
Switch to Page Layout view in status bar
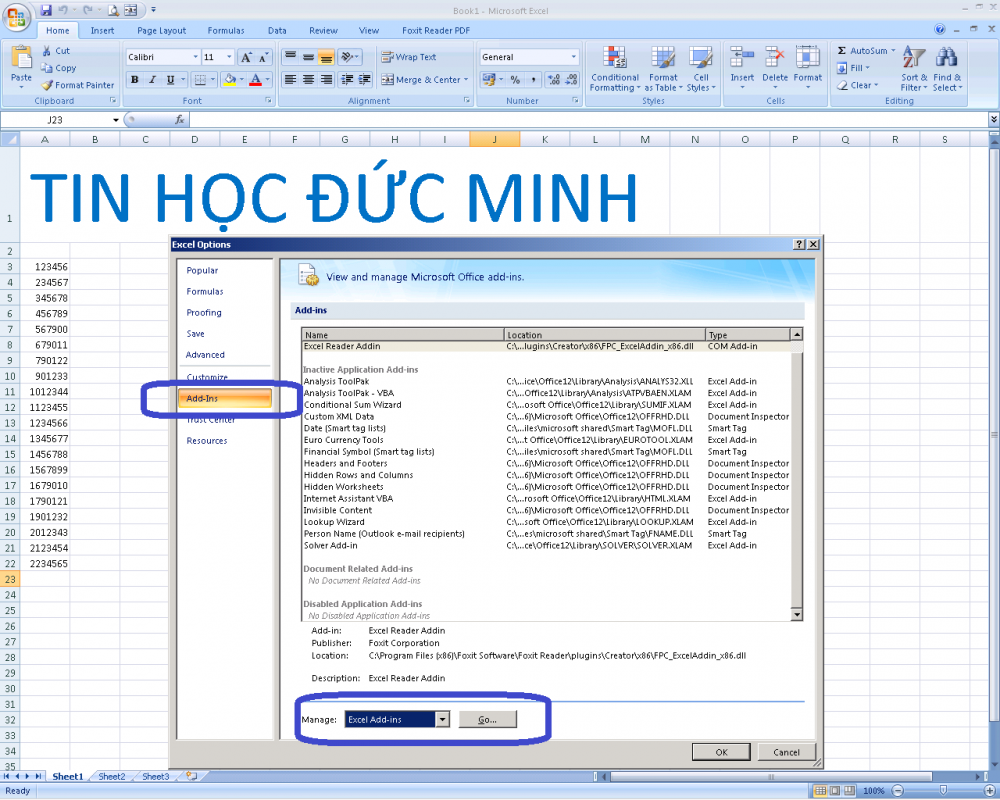[x=835, y=791]
